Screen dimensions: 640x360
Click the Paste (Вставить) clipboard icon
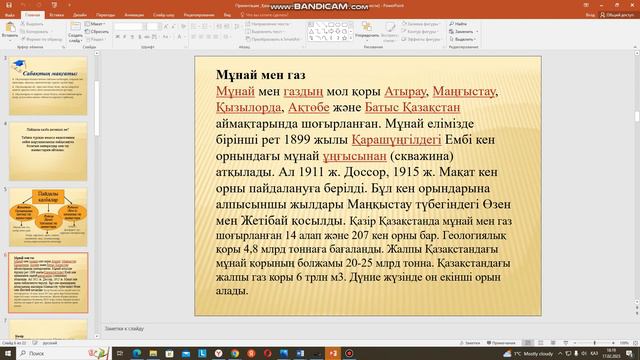(x=10, y=28)
